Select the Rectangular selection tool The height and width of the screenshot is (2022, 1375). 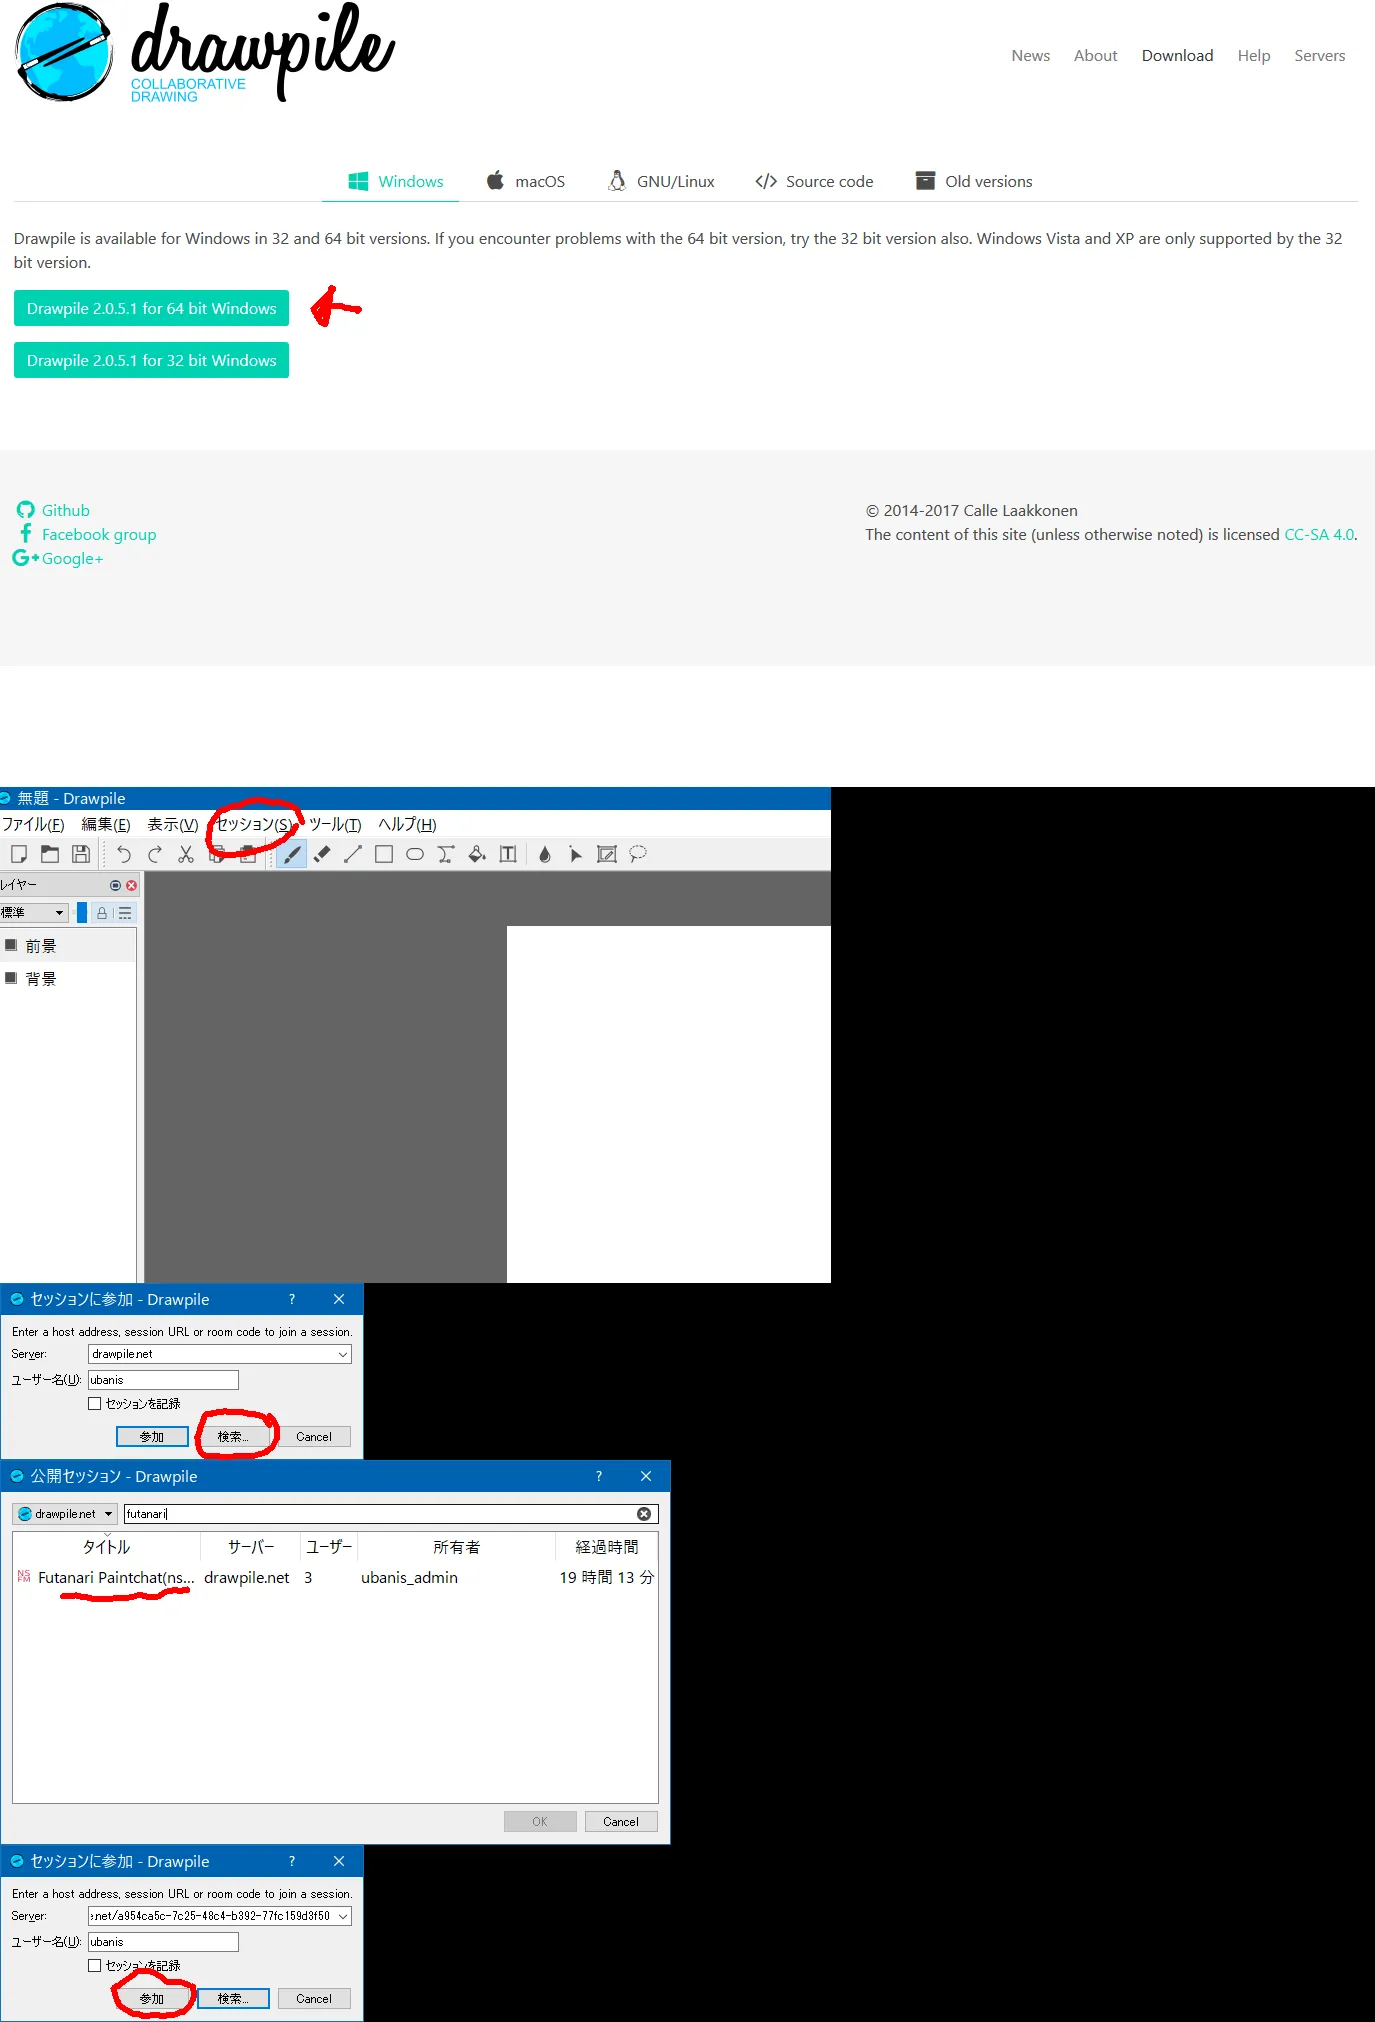607,854
